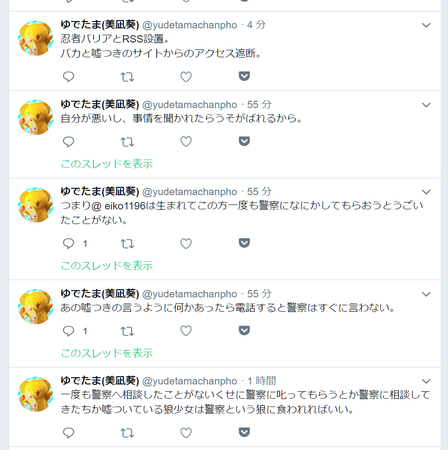448x450 pixels.
Task: Retweet the tweet mentioning @eiko1196
Action: [x=127, y=244]
